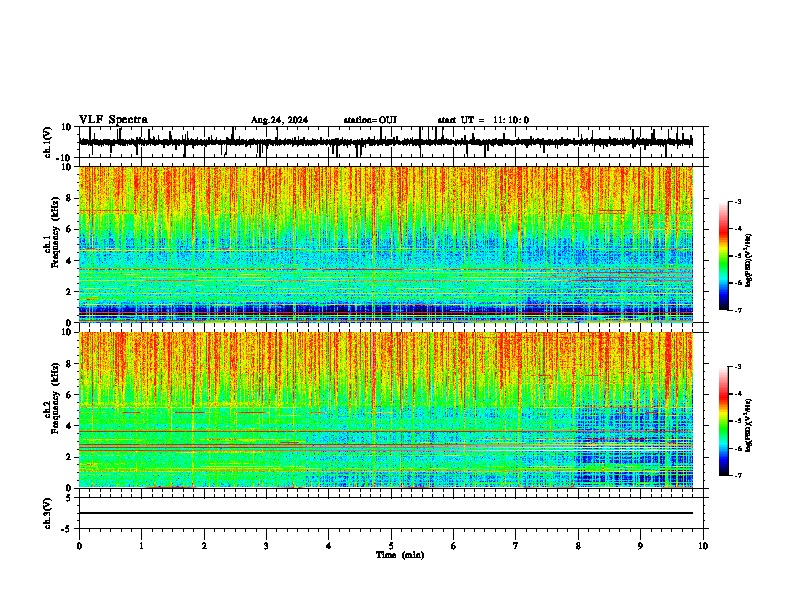Click the color scale bar beside ch.1 spectrogram
Screen dimensions: 792x612
pyautogui.click(x=723, y=256)
